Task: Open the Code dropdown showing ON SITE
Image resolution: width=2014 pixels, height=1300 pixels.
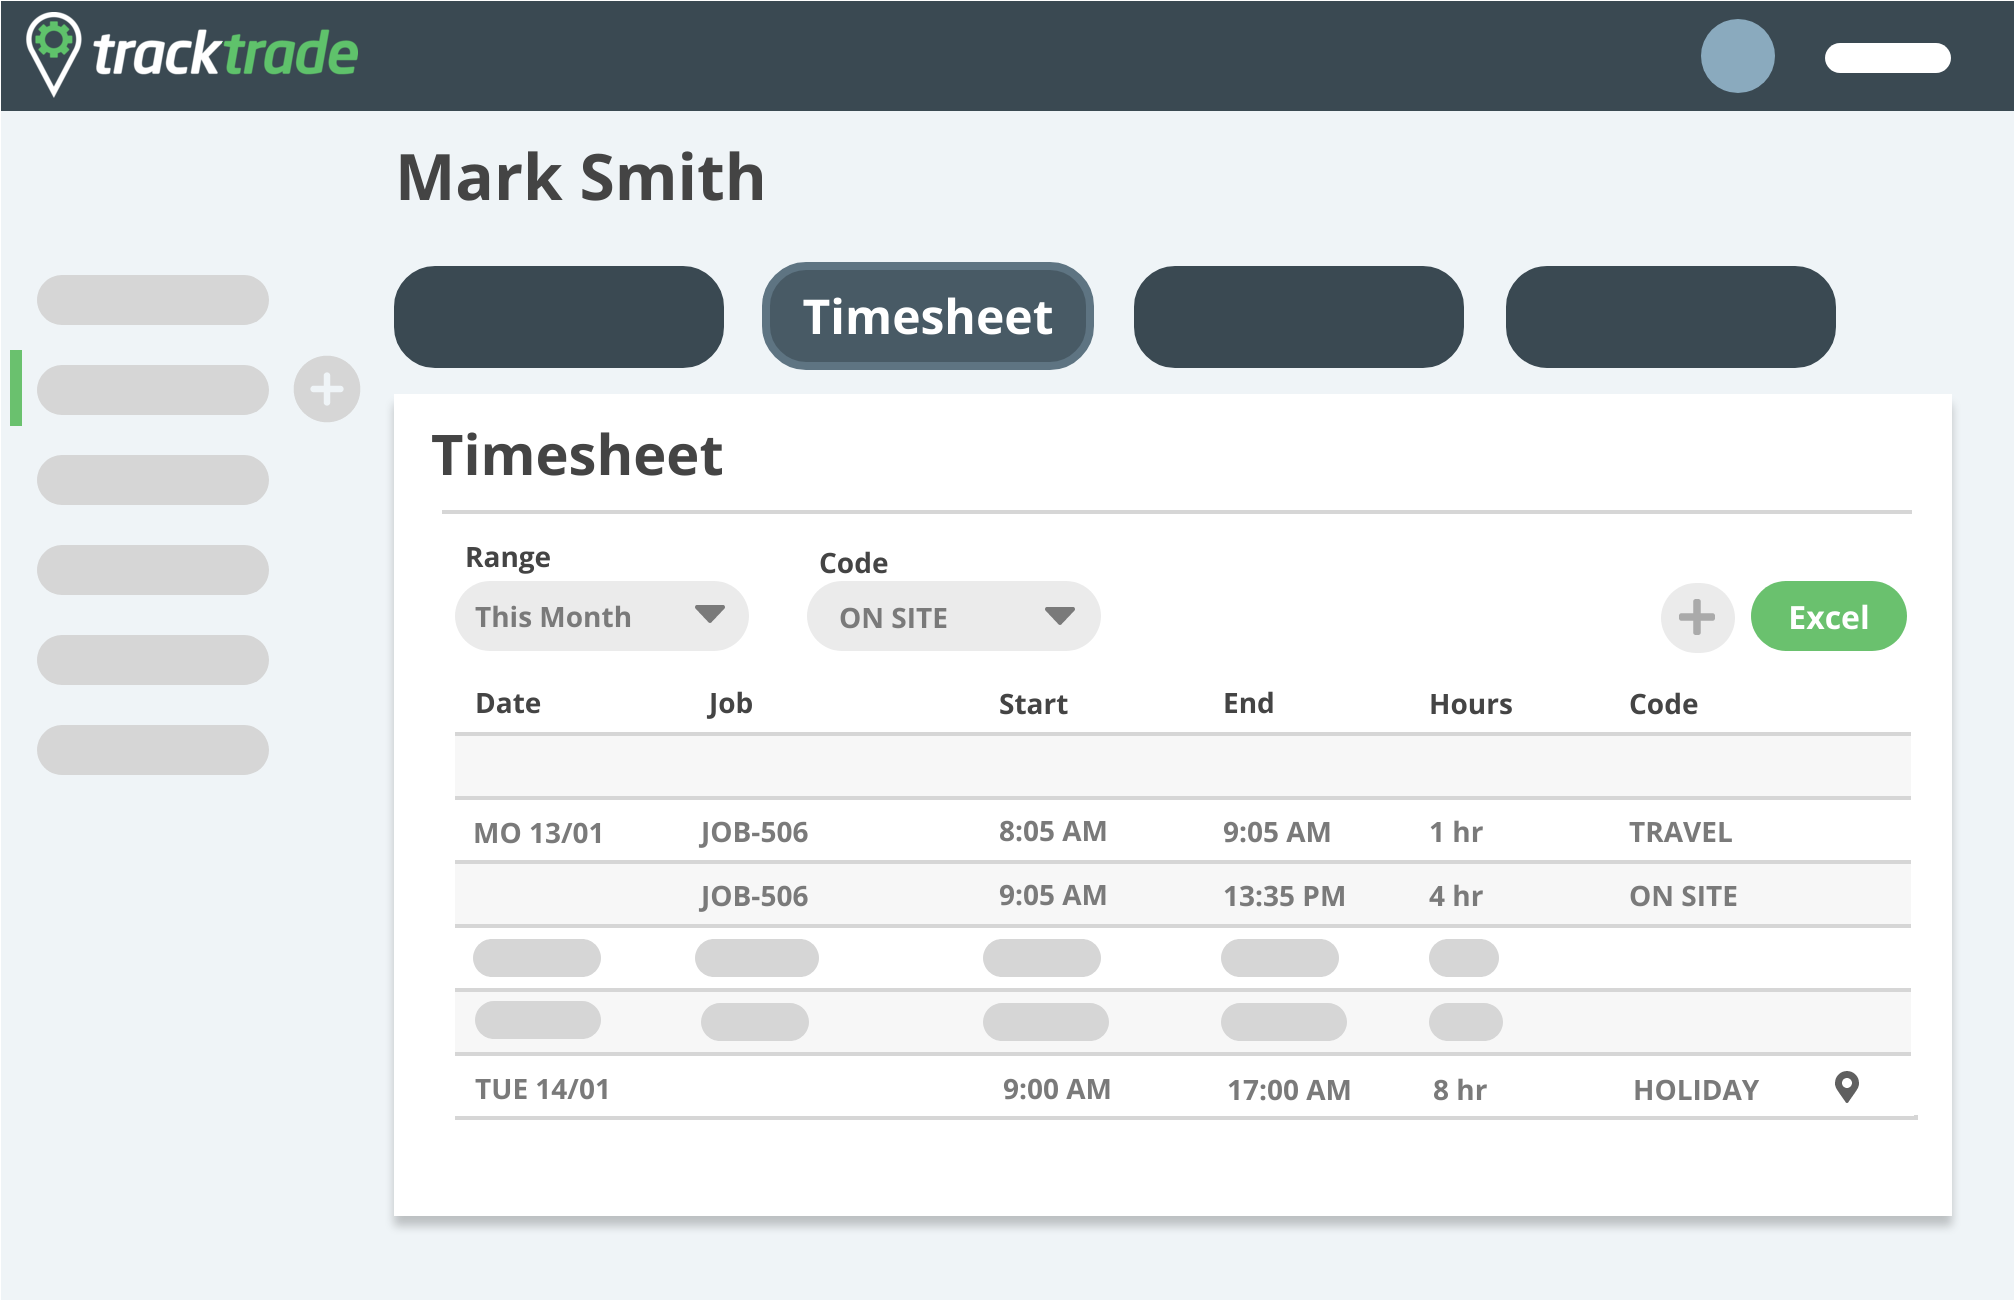Action: pos(952,616)
